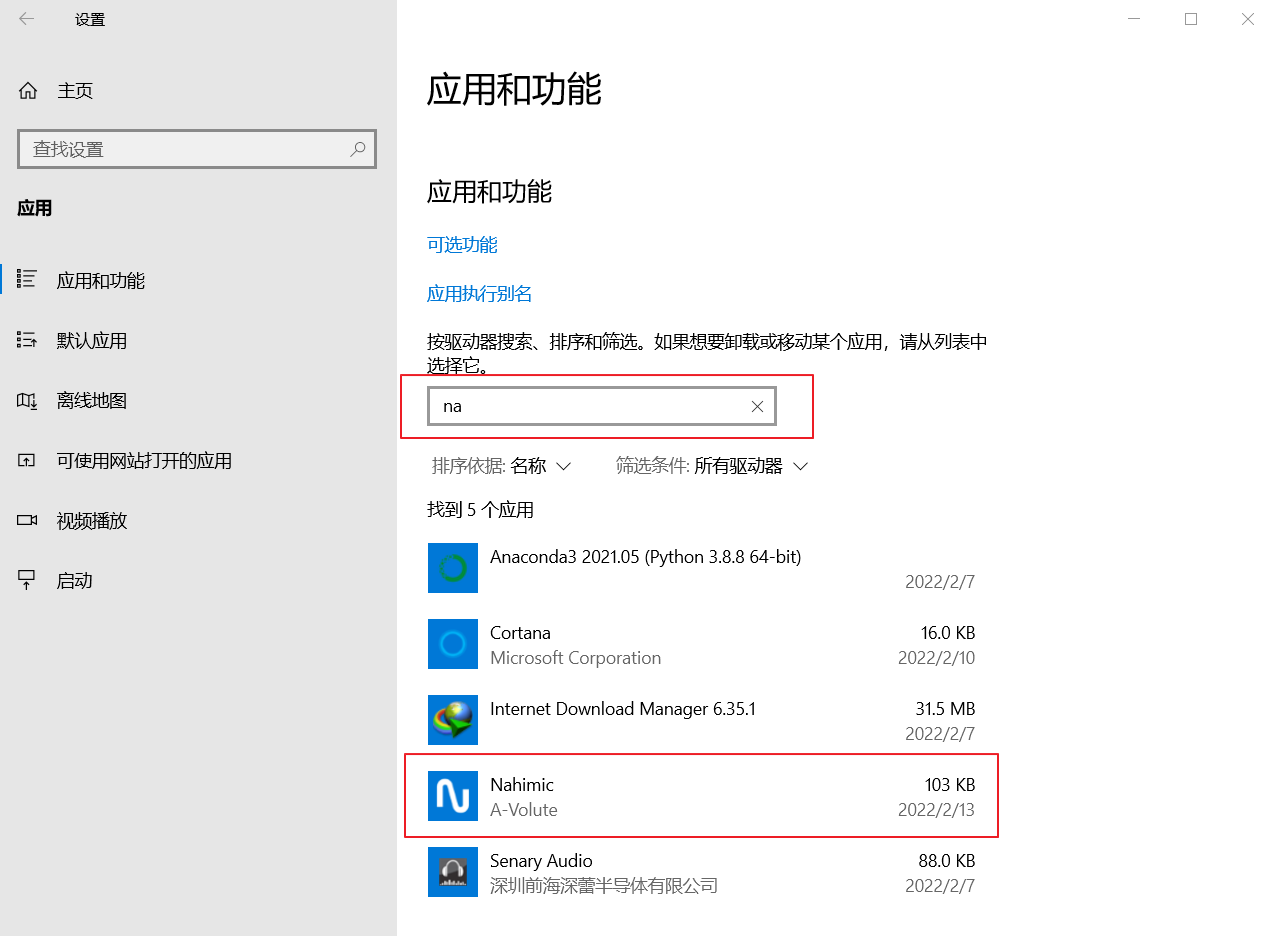The height and width of the screenshot is (936, 1272).
Task: Click the Senary Audio app icon
Action: coord(453,872)
